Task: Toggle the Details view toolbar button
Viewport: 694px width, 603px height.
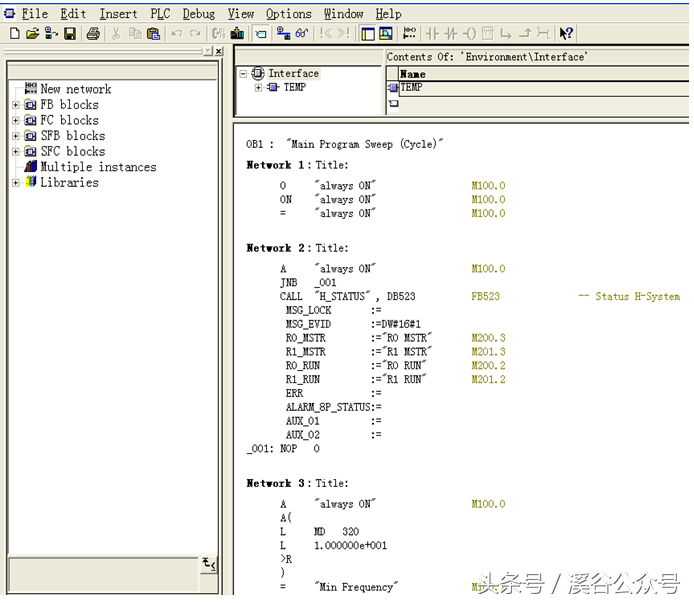Action: pos(385,34)
